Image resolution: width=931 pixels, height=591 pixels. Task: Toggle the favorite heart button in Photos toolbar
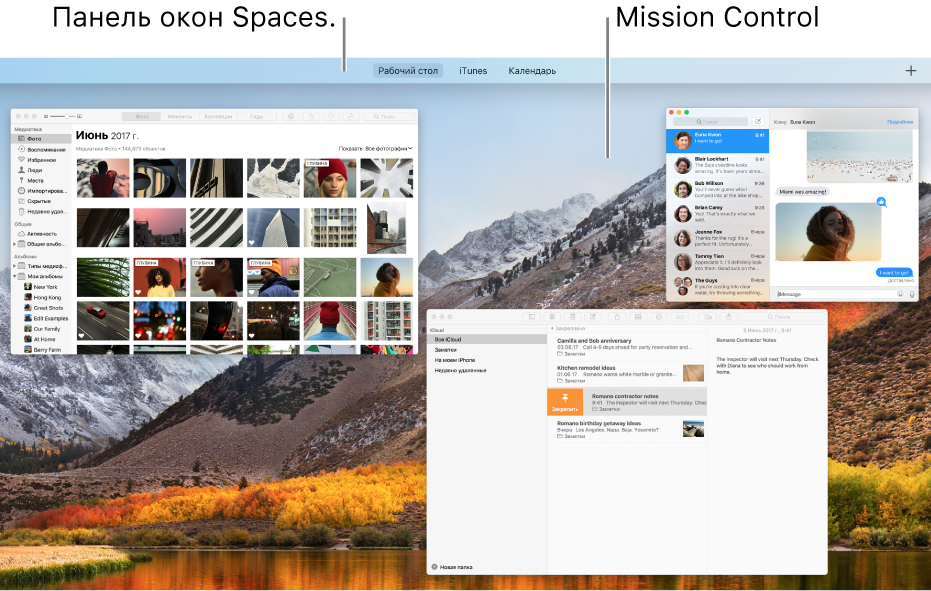click(x=331, y=116)
